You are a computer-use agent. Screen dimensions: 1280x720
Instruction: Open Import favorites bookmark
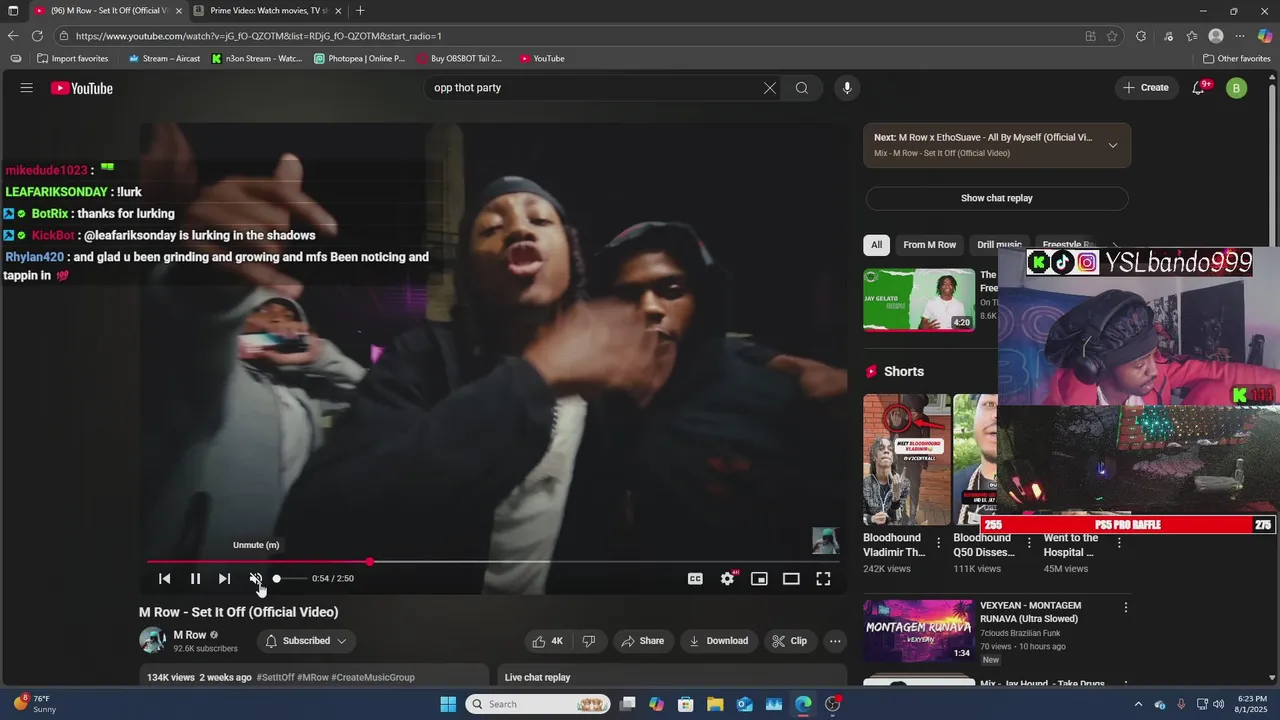point(73,59)
